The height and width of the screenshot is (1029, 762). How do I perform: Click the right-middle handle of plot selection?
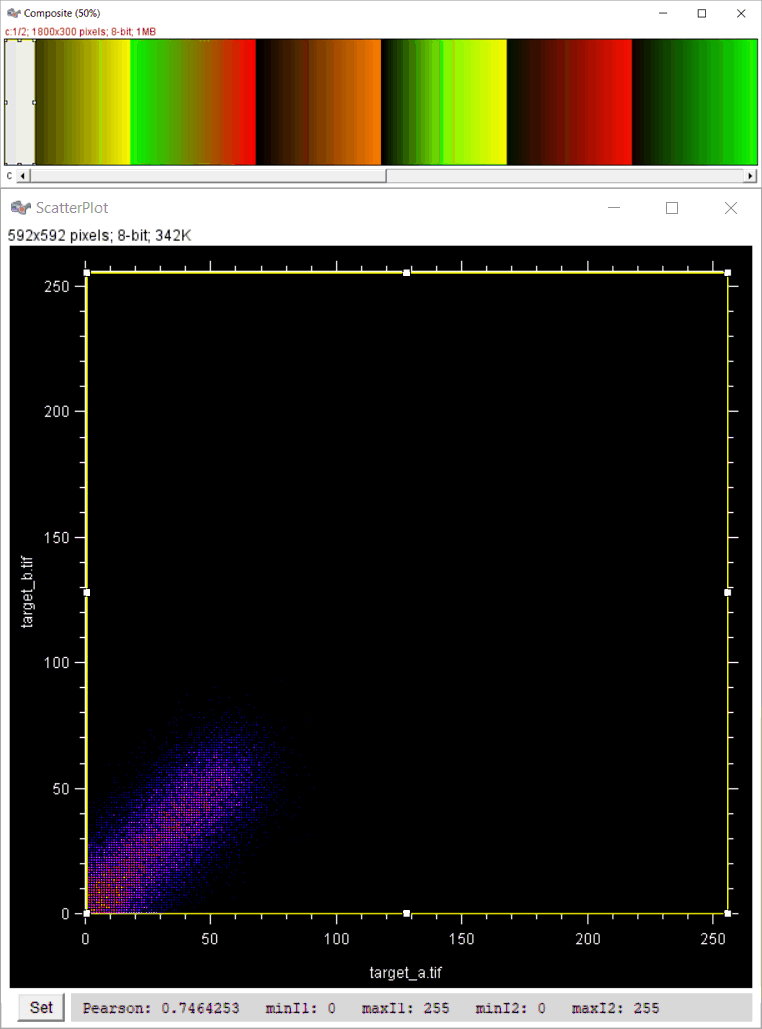pos(727,592)
